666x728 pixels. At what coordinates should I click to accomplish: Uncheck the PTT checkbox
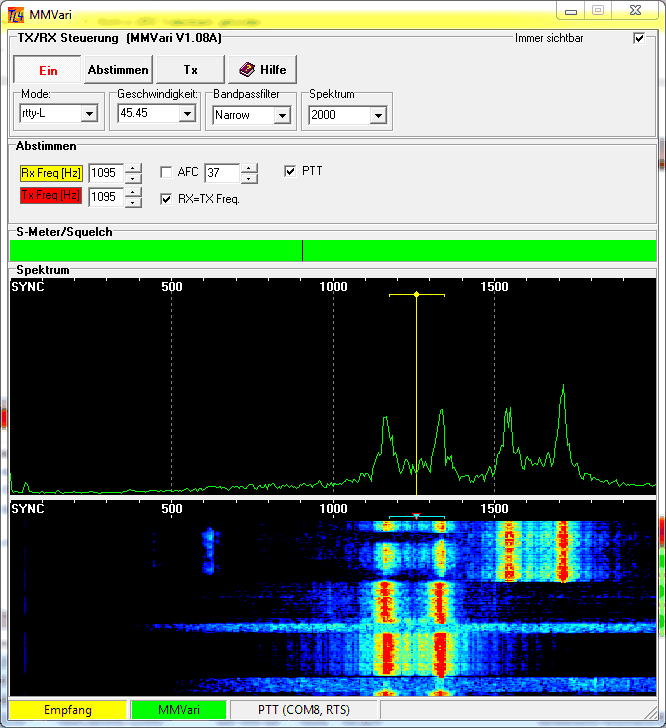point(290,171)
